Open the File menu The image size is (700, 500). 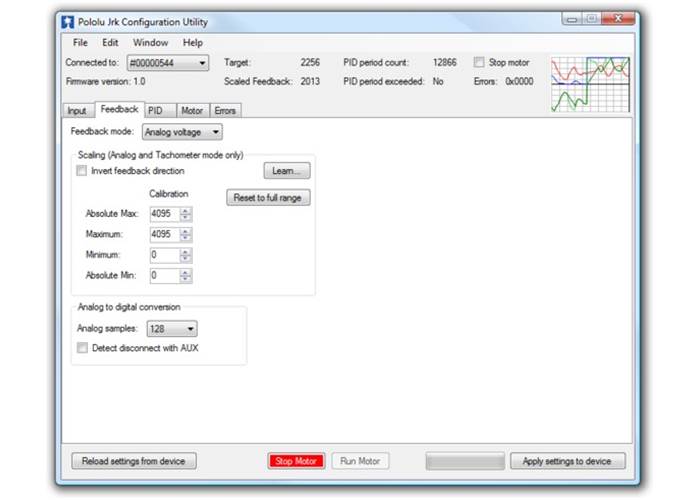(x=80, y=43)
